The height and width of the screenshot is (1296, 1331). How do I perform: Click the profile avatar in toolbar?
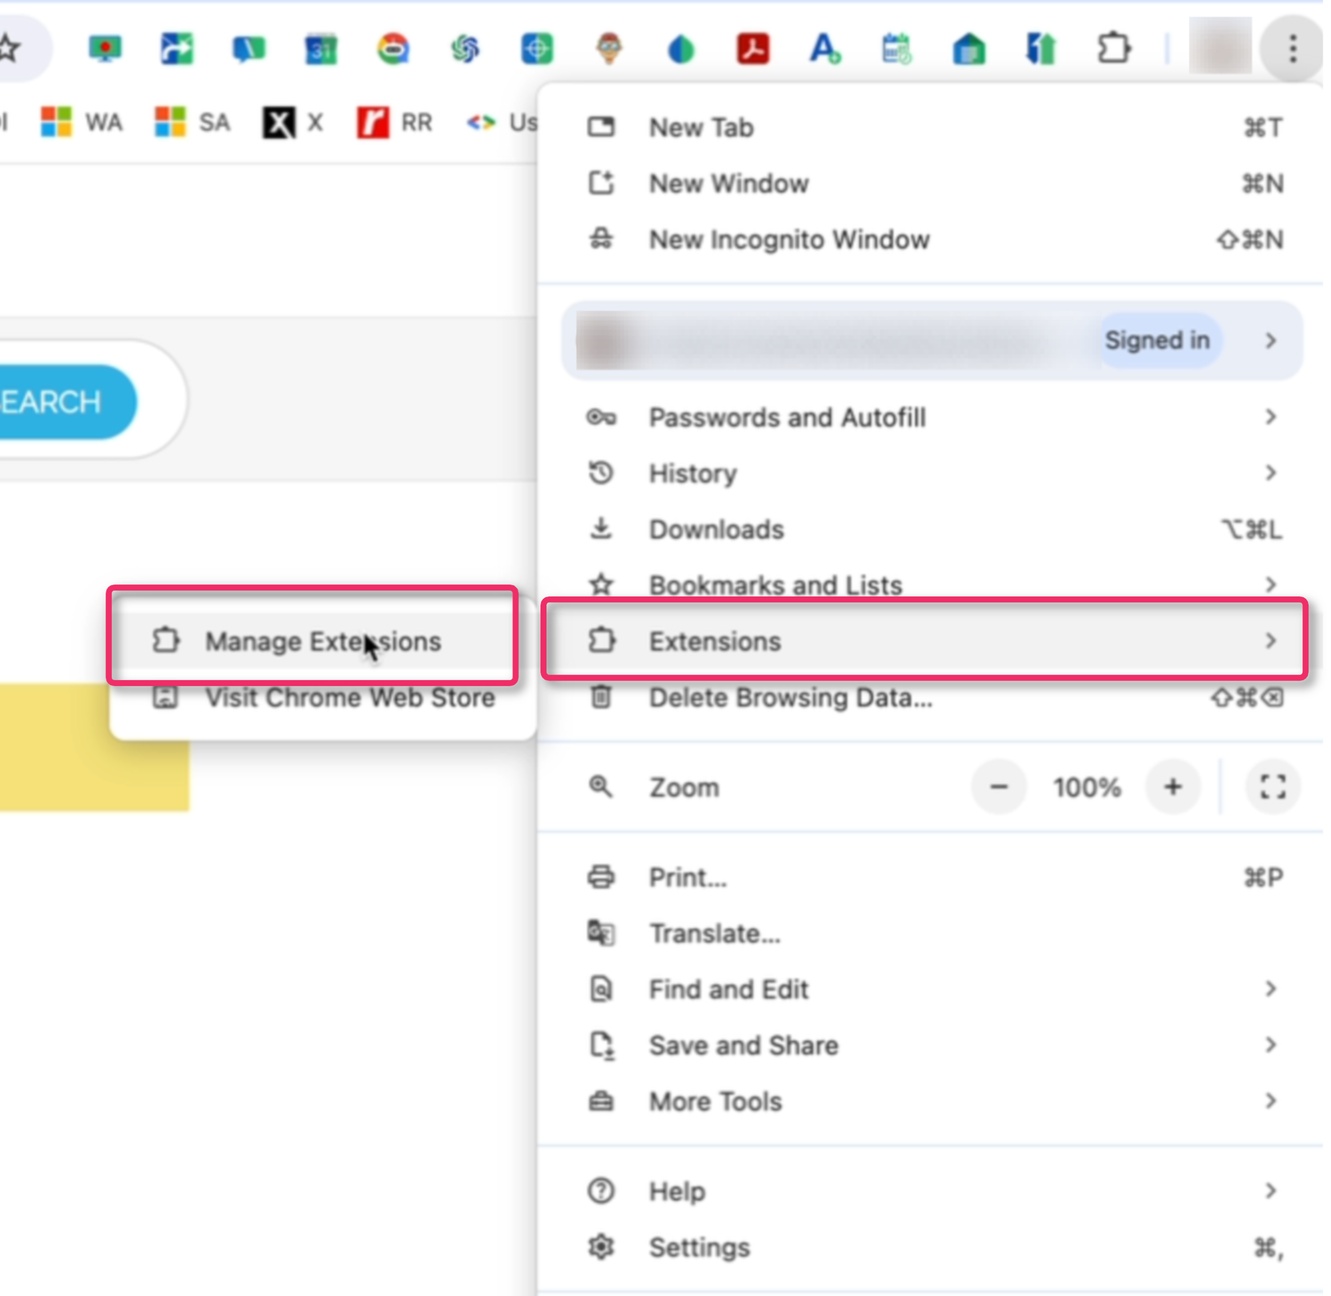point(1219,46)
